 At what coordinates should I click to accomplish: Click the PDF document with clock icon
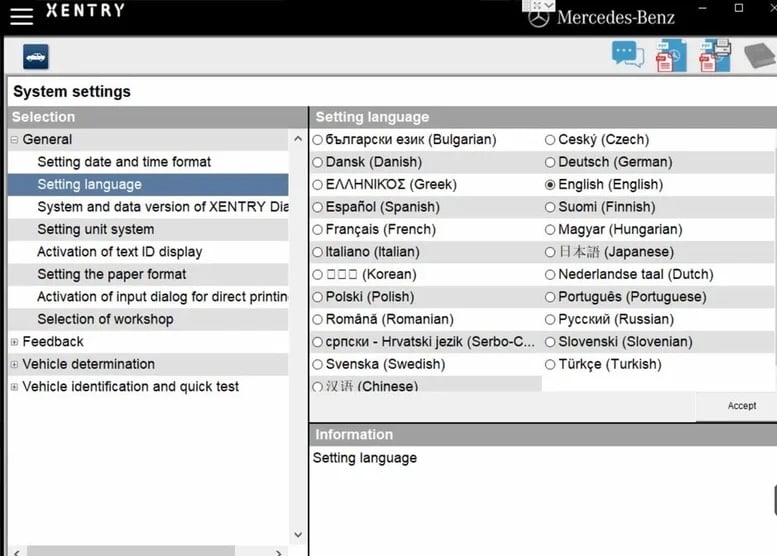(671, 56)
